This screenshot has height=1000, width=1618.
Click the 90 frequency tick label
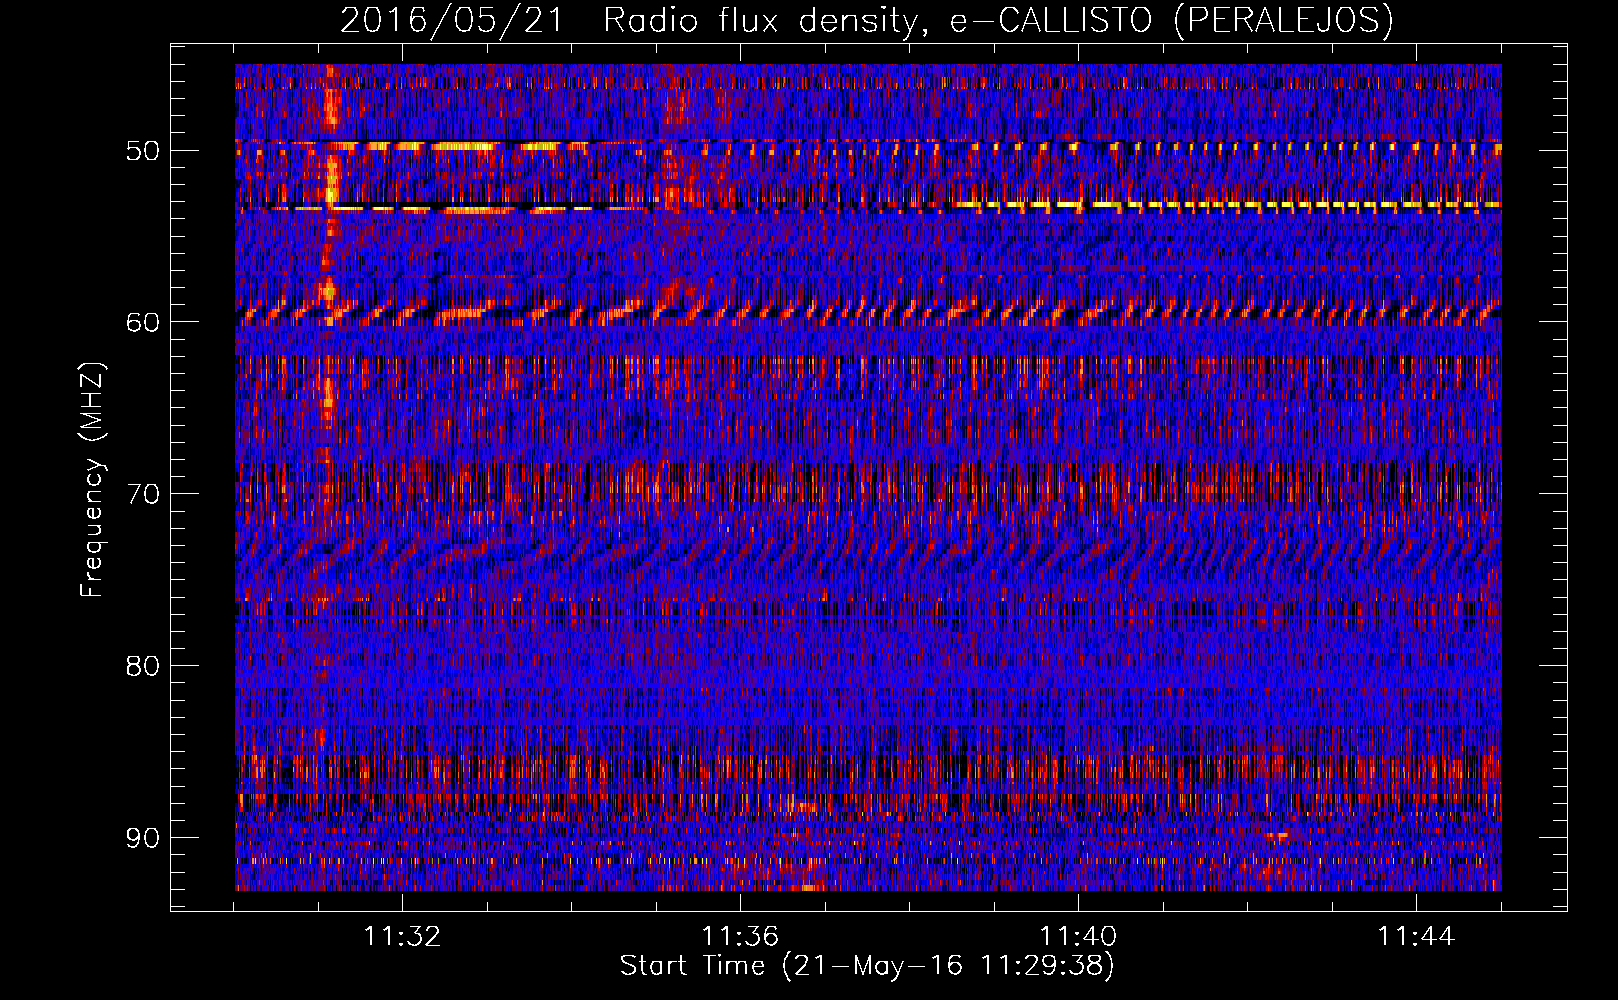click(142, 837)
